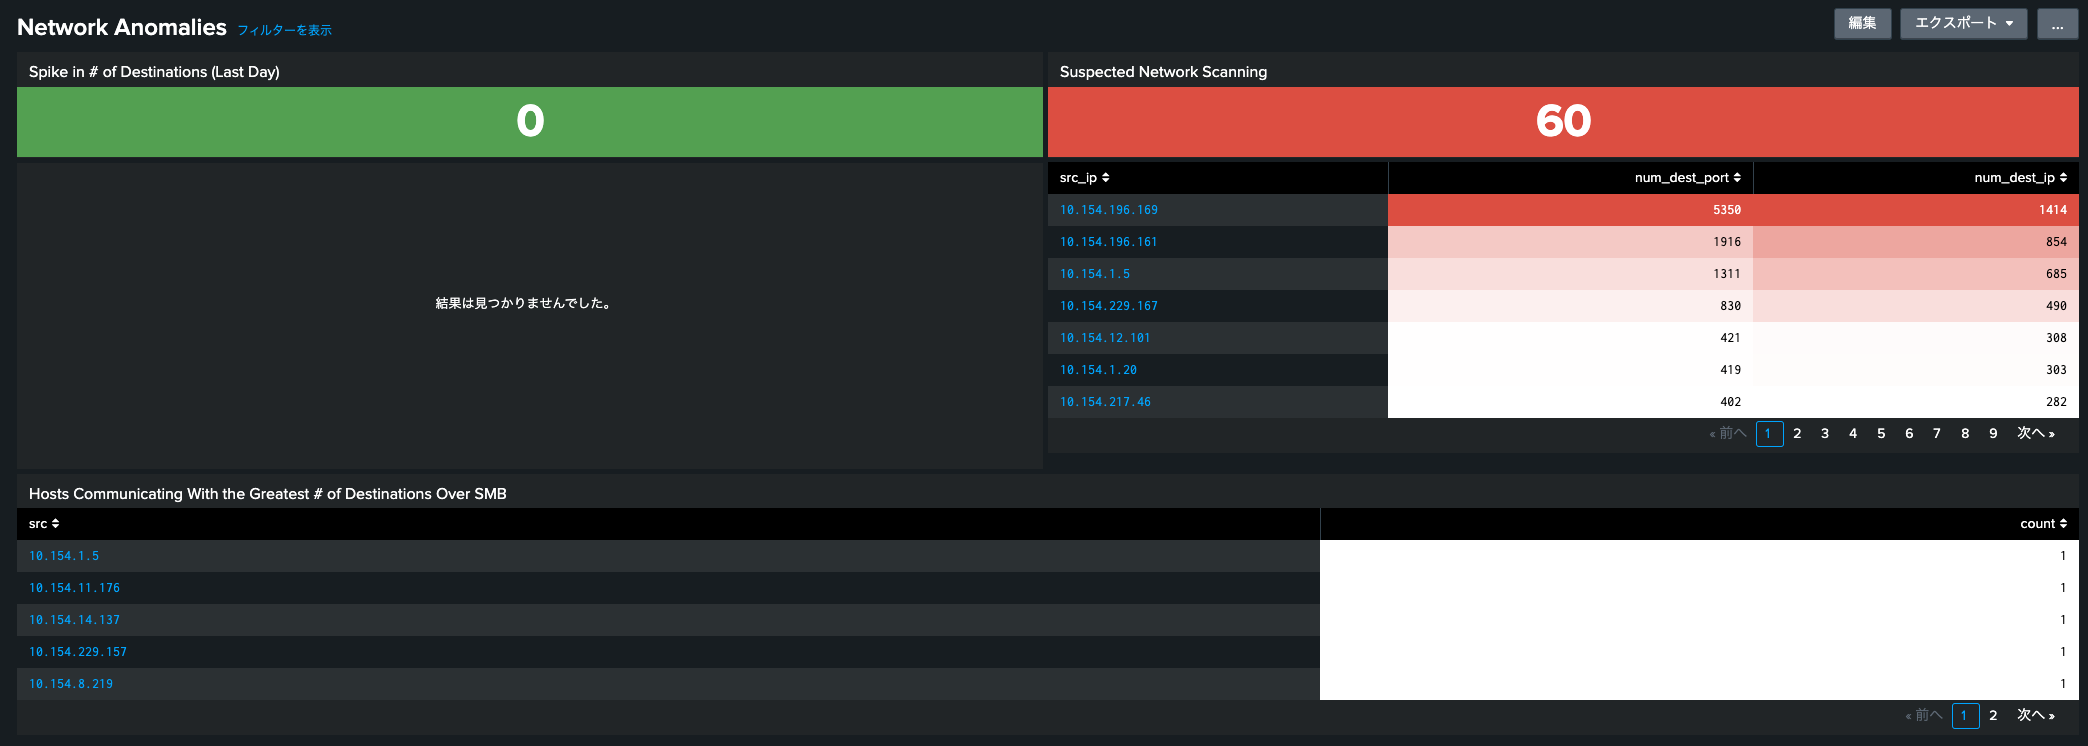This screenshot has height=746, width=2088.
Task: Click the 5350 port count cell
Action: click(x=1570, y=210)
